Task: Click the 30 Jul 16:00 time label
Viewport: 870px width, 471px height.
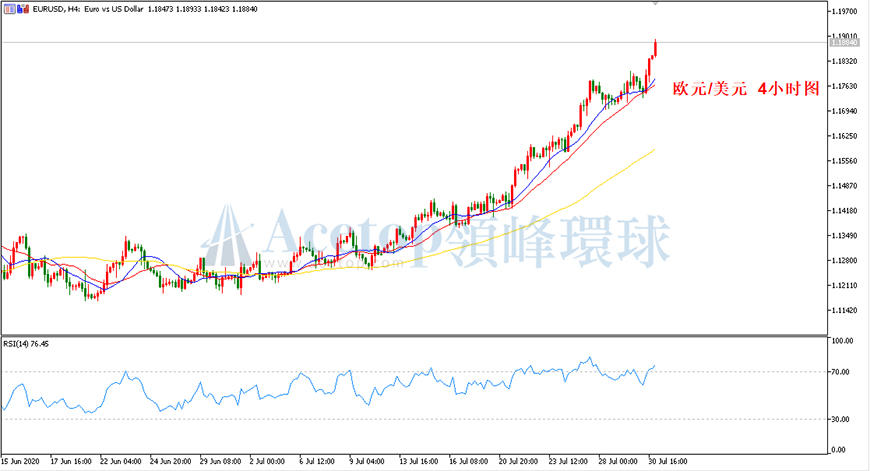Action: pos(667,461)
